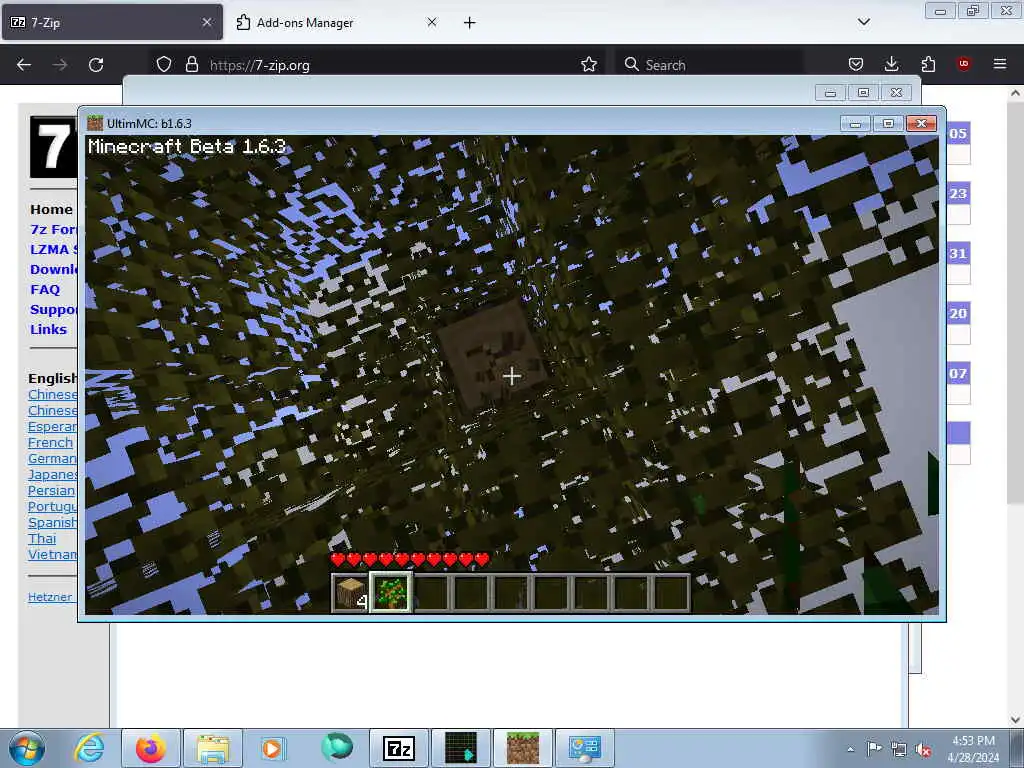Minimize the window behind UltimMC
The image size is (1024, 768).
point(830,93)
